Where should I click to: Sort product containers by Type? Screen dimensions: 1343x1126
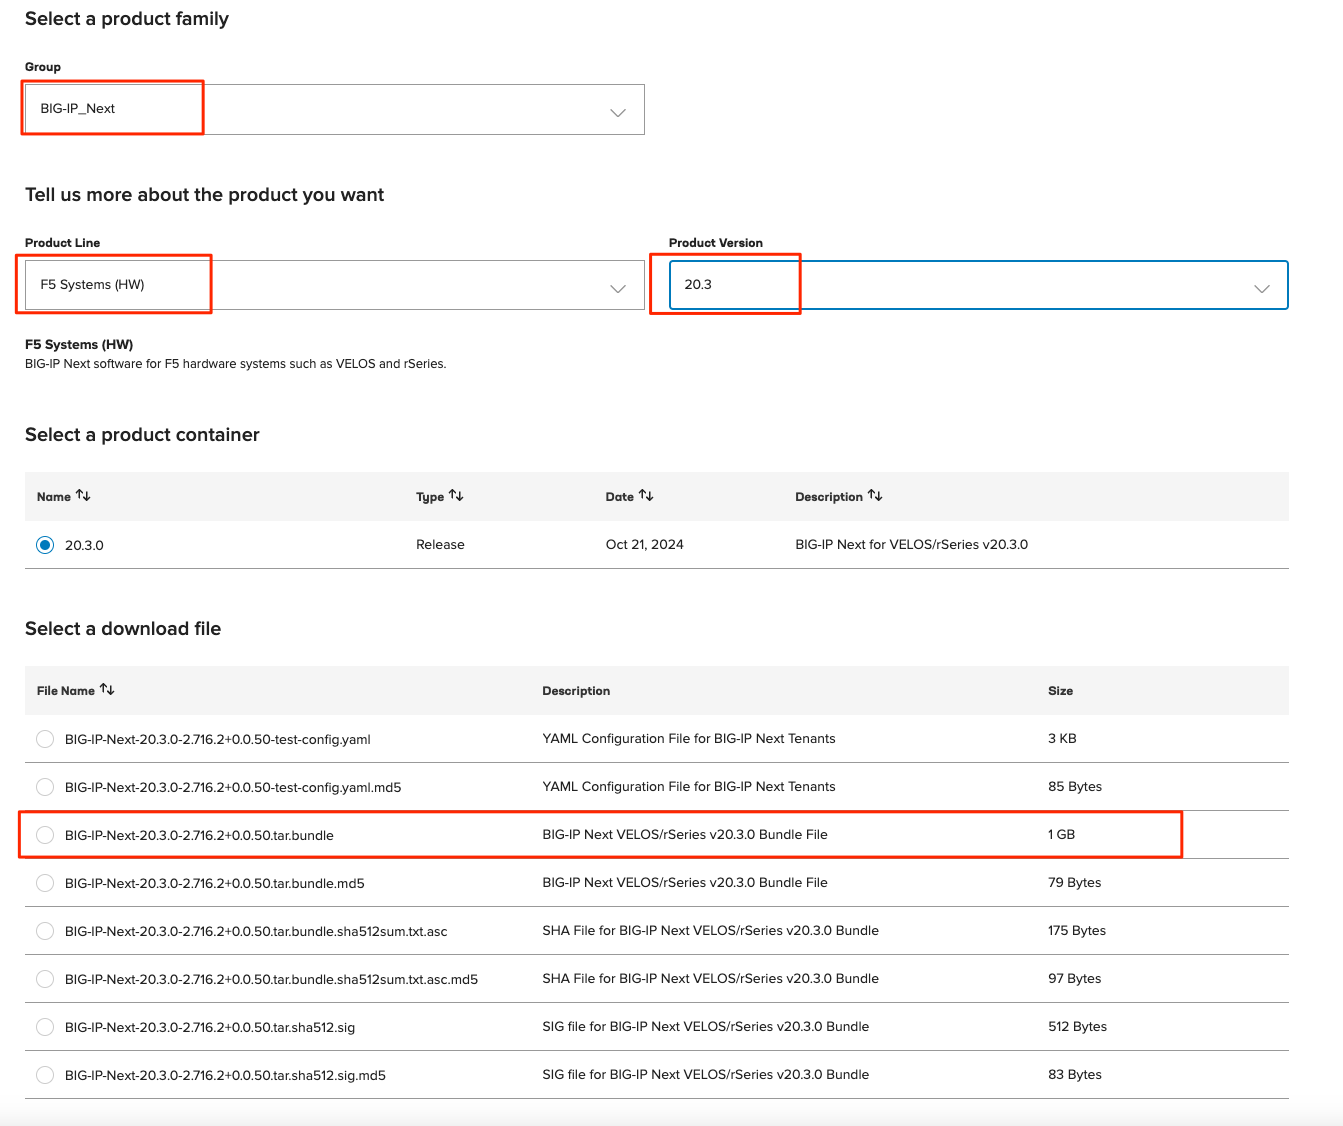[456, 496]
